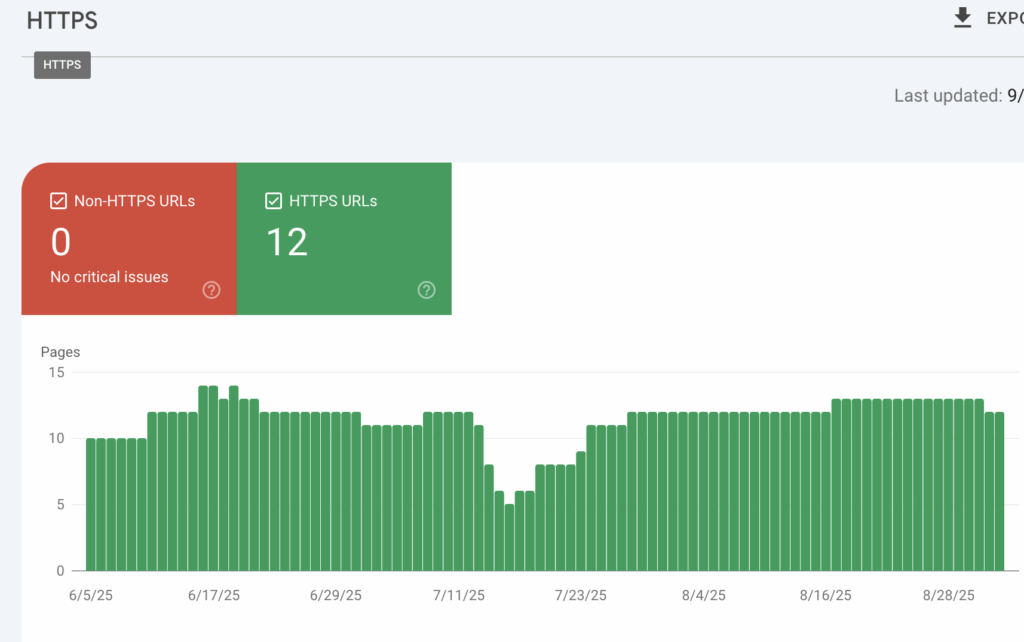The height and width of the screenshot is (642, 1024).
Task: Click the 7/23/25 date axis label
Action: pos(581,595)
